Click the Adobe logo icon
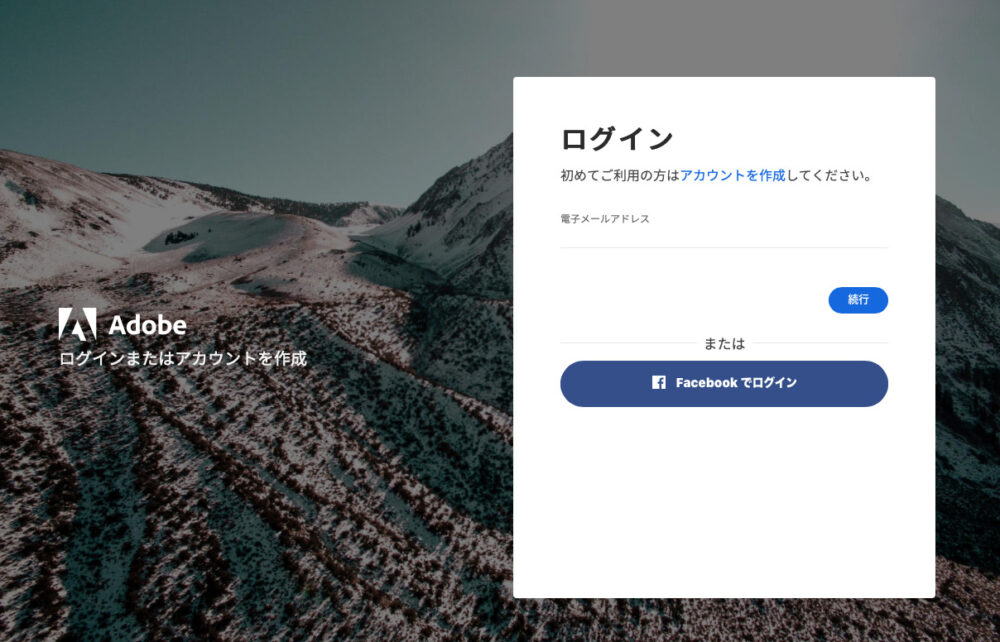Image resolution: width=1000 pixels, height=642 pixels. click(x=77, y=324)
